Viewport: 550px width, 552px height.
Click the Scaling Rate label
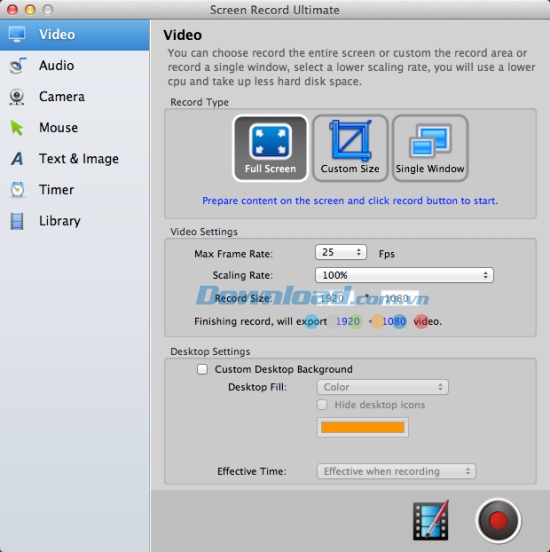[243, 275]
